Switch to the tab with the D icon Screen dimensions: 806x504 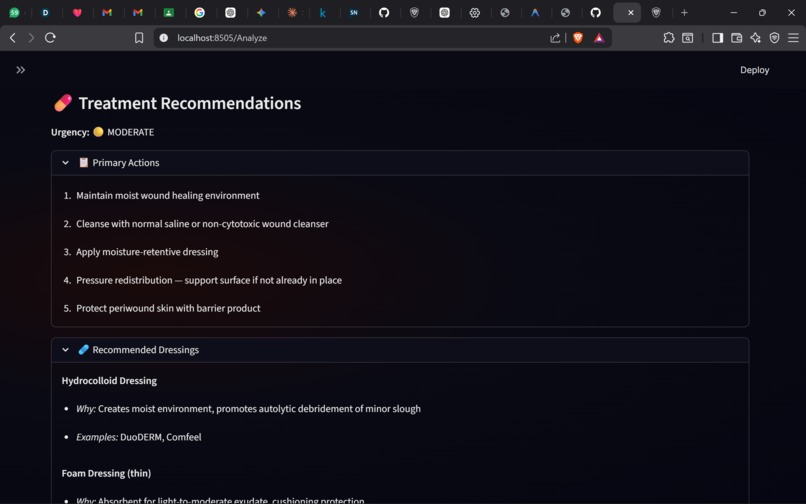[46, 13]
